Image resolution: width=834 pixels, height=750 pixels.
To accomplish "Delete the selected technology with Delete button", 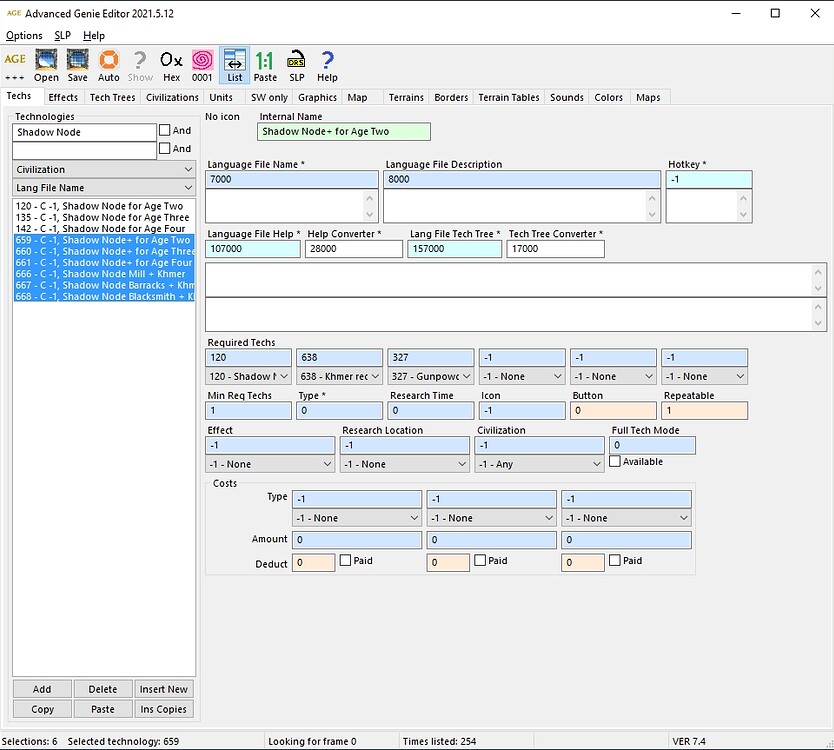I will 102,689.
